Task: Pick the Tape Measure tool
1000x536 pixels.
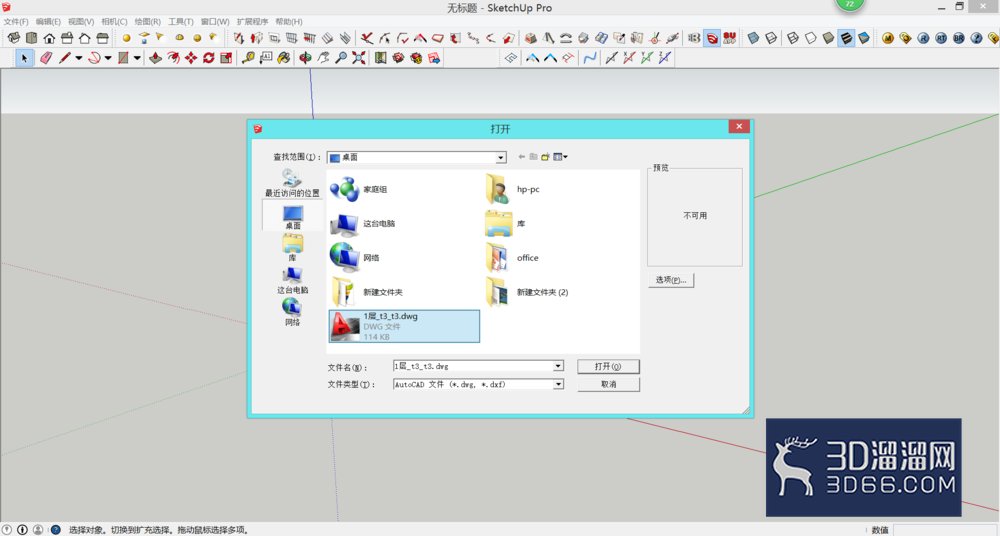Action: (x=248, y=58)
